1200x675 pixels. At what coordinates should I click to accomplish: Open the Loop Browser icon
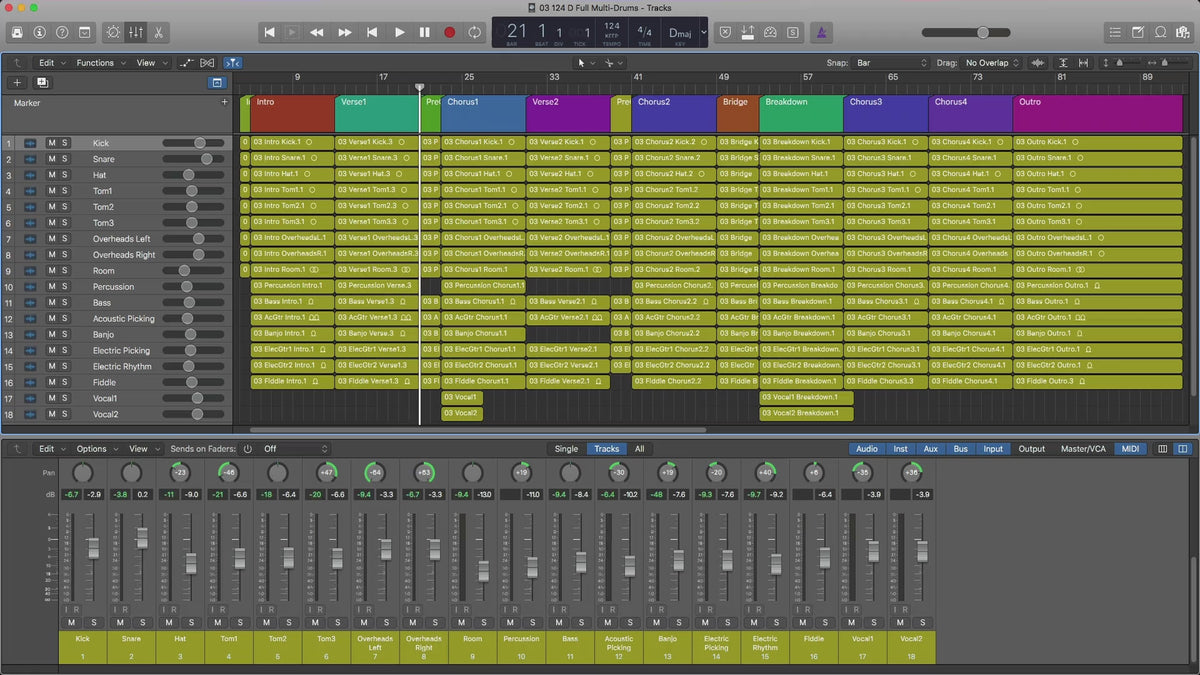1161,32
